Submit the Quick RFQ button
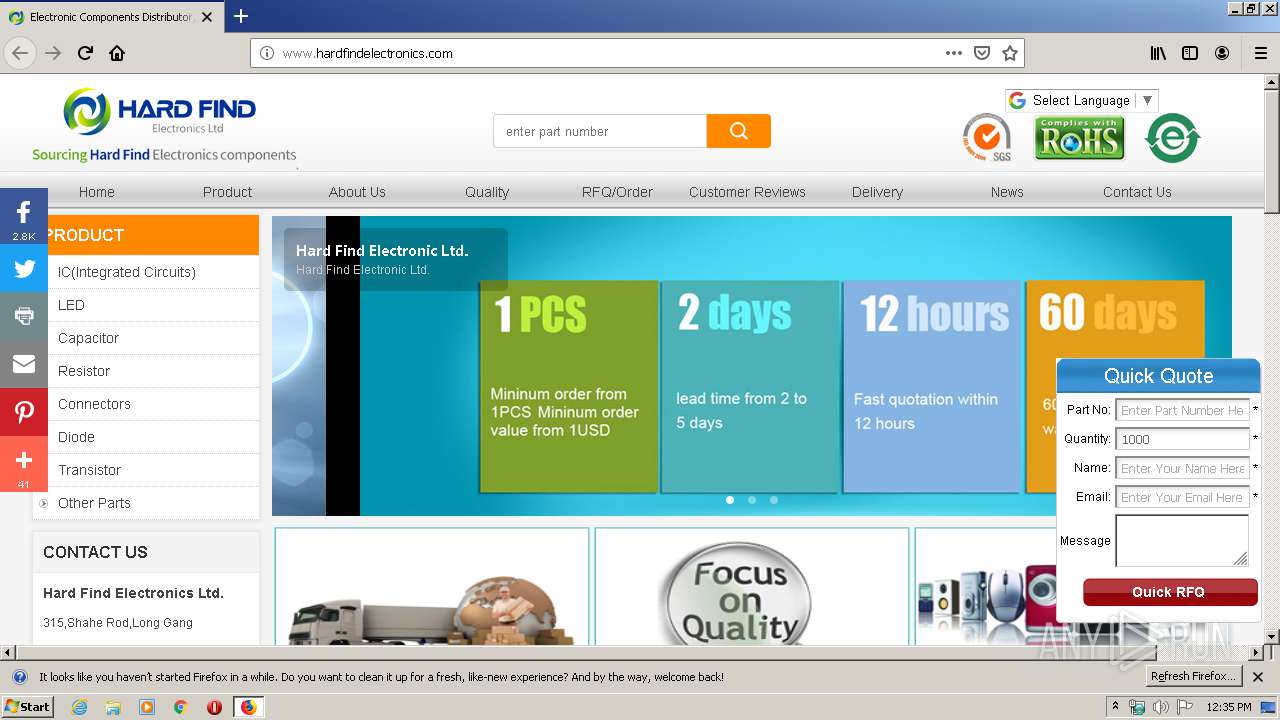This screenshot has width=1280, height=720. coord(1170,592)
